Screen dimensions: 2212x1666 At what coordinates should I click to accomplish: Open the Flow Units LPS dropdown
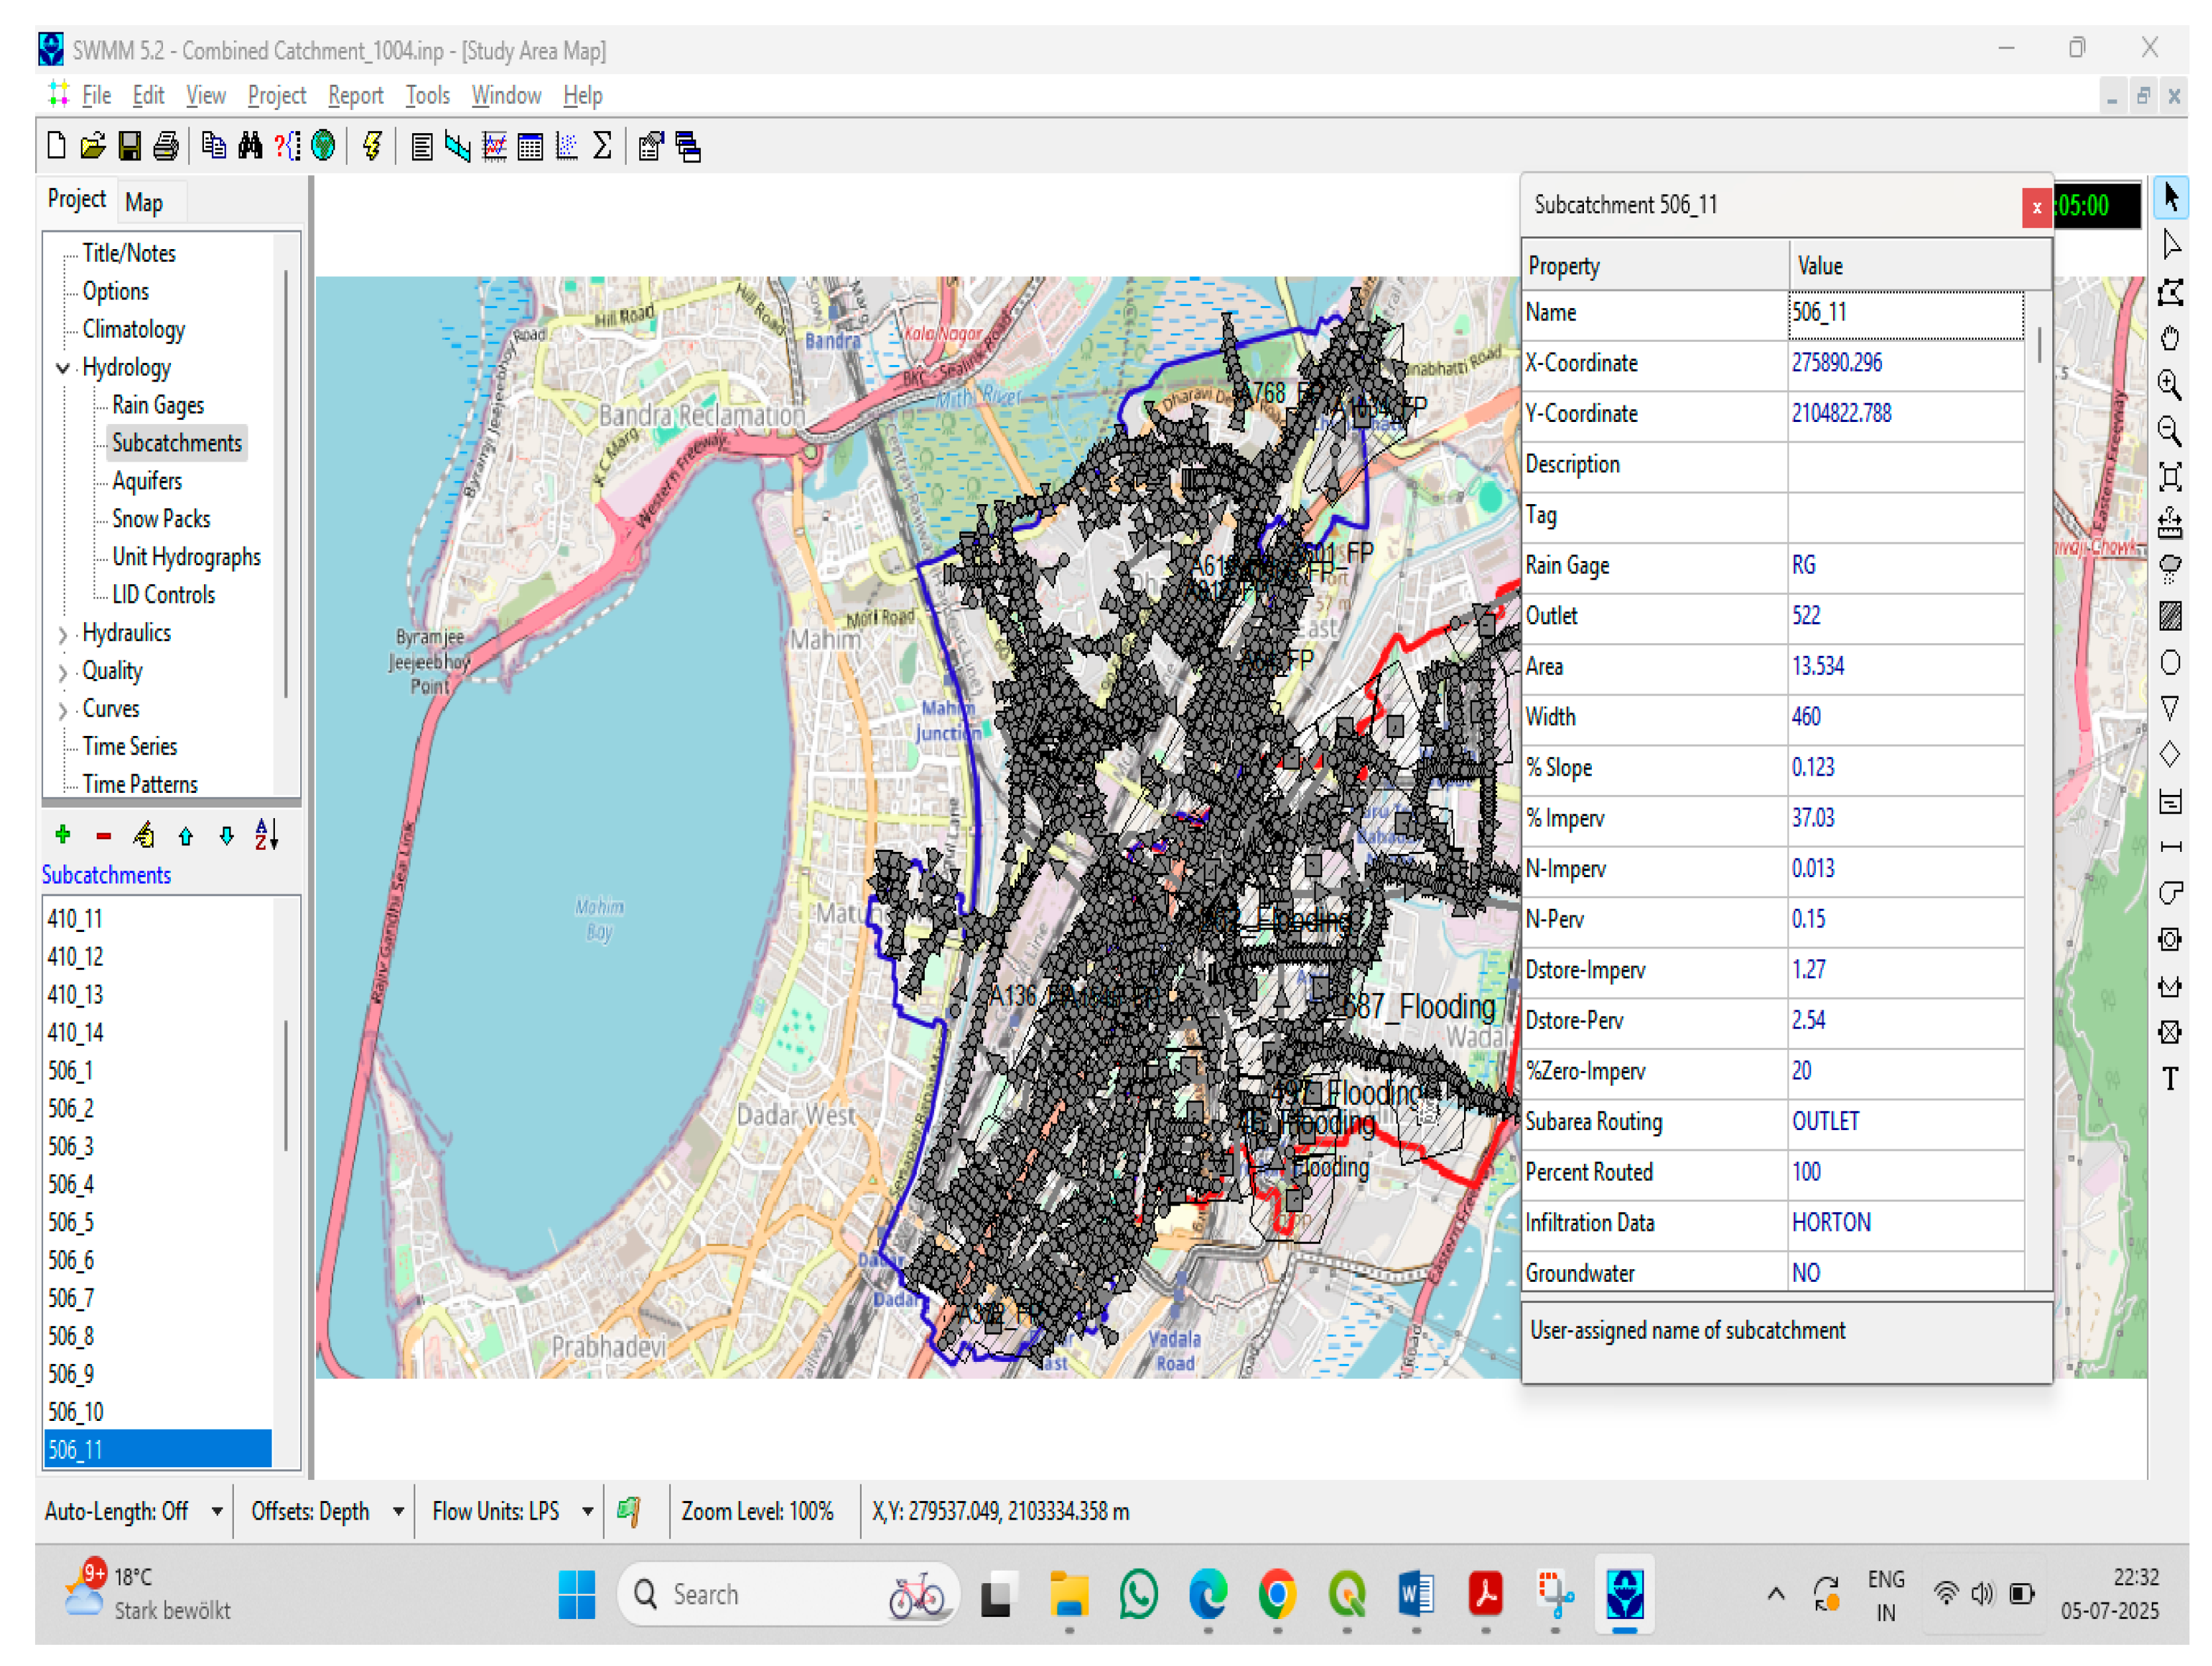(588, 1511)
